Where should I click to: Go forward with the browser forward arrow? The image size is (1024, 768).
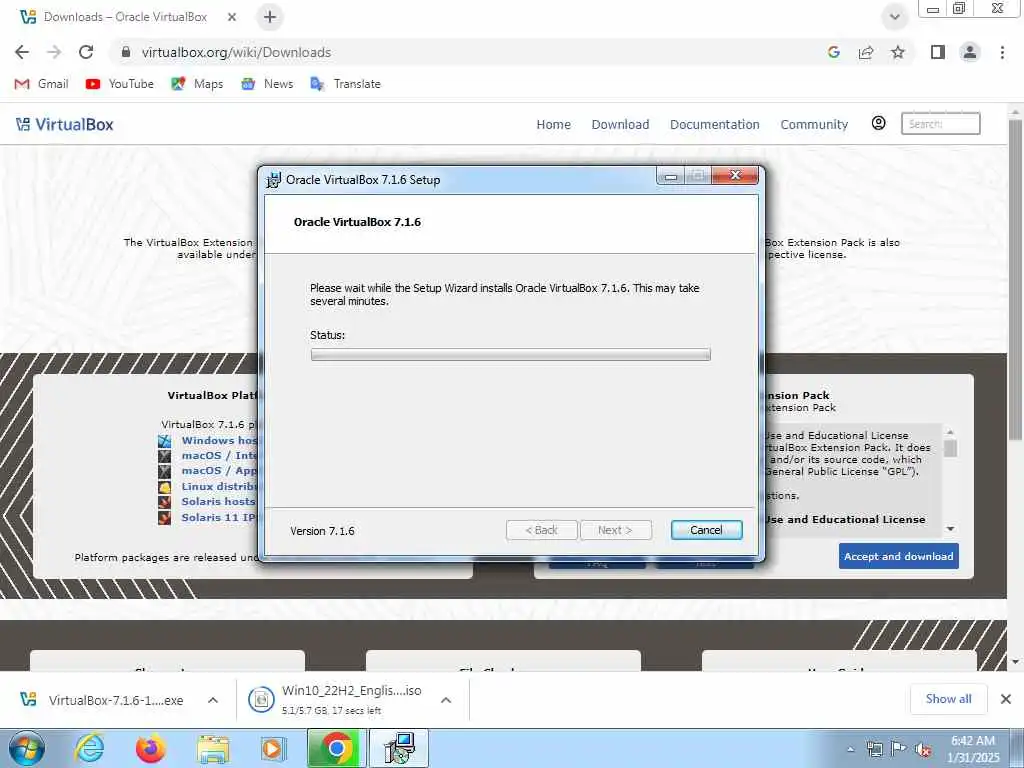[x=54, y=52]
